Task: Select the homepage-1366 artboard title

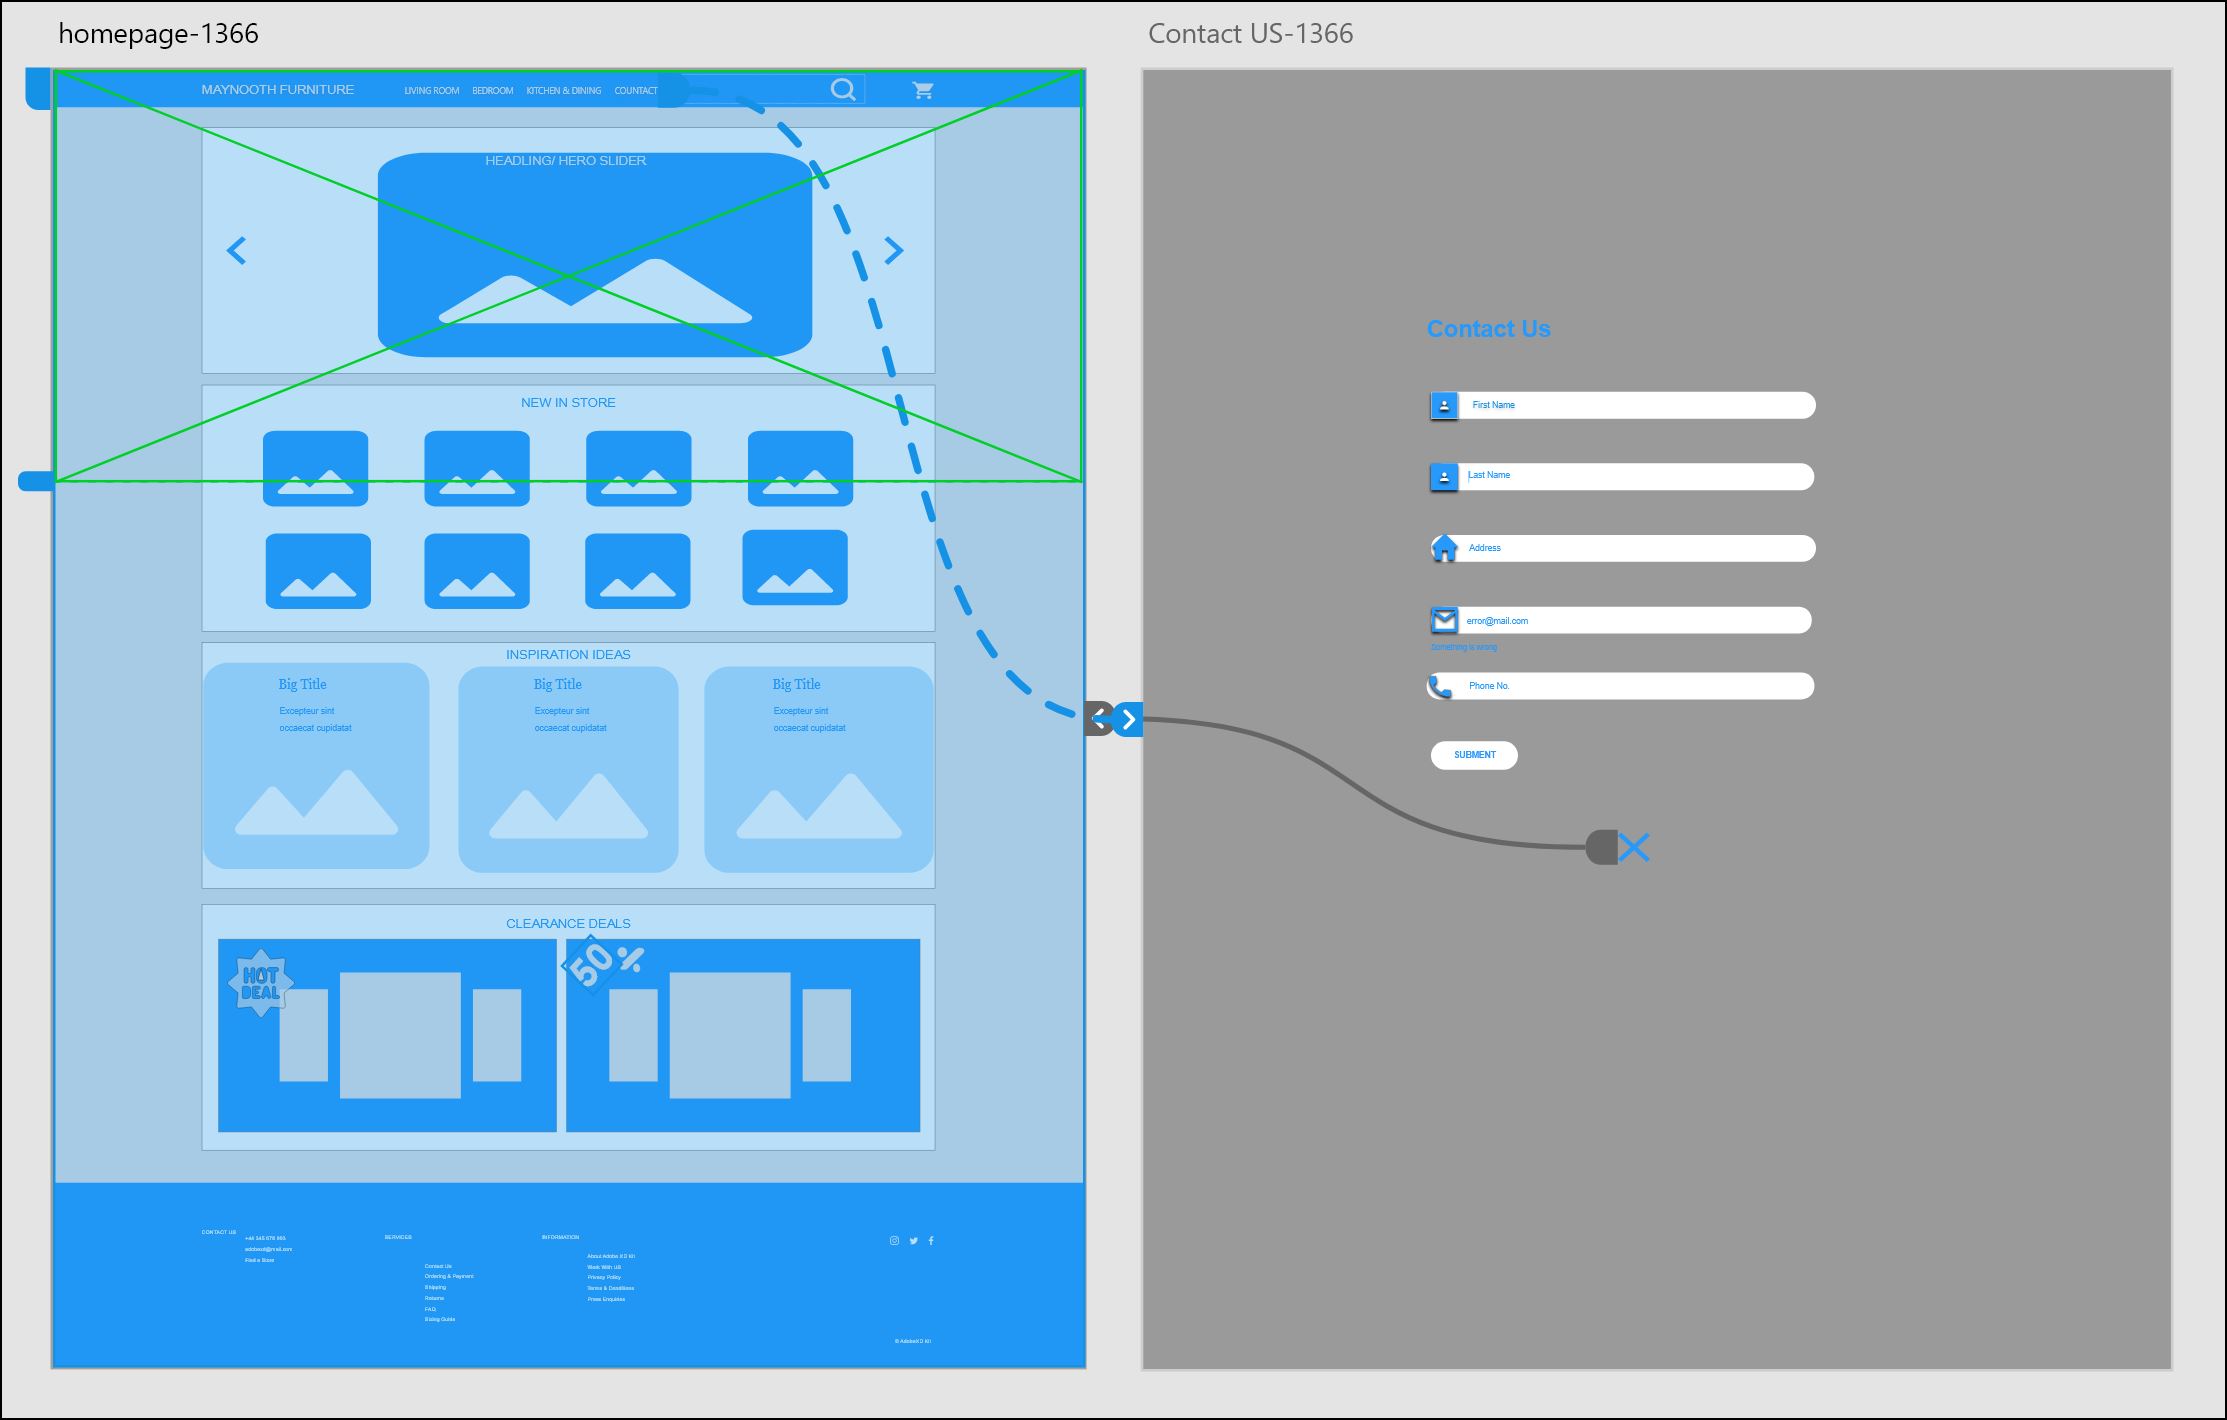Action: coord(158,33)
